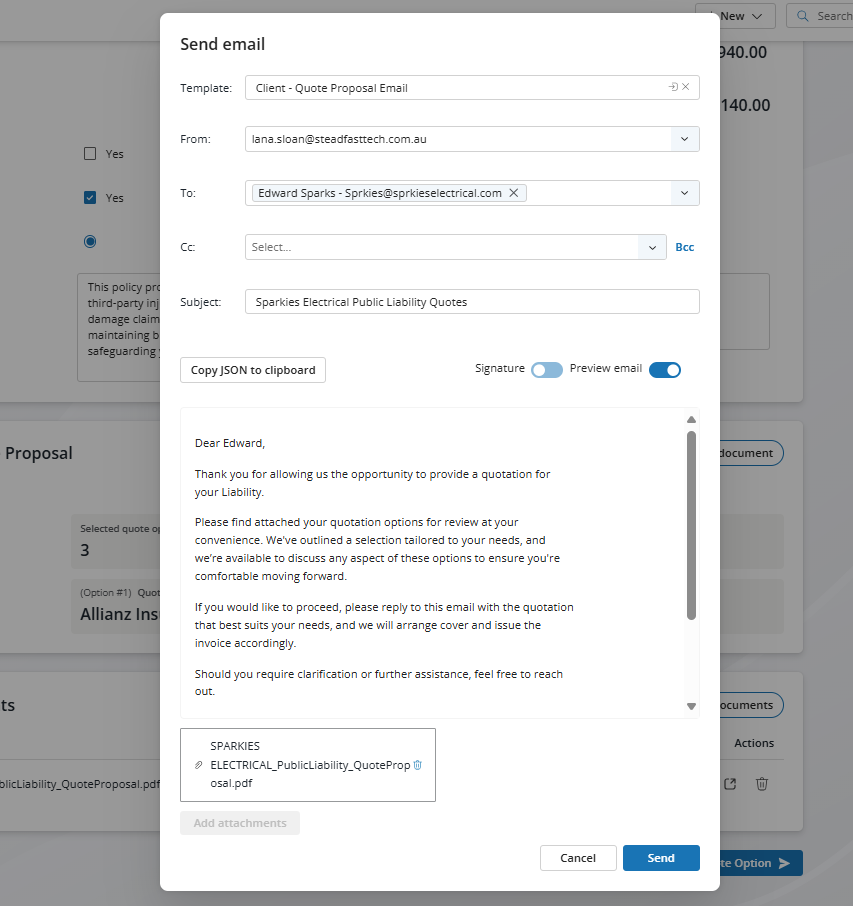The height and width of the screenshot is (906, 853).
Task: Uncheck the checked Yes checkbox
Action: [x=90, y=198]
